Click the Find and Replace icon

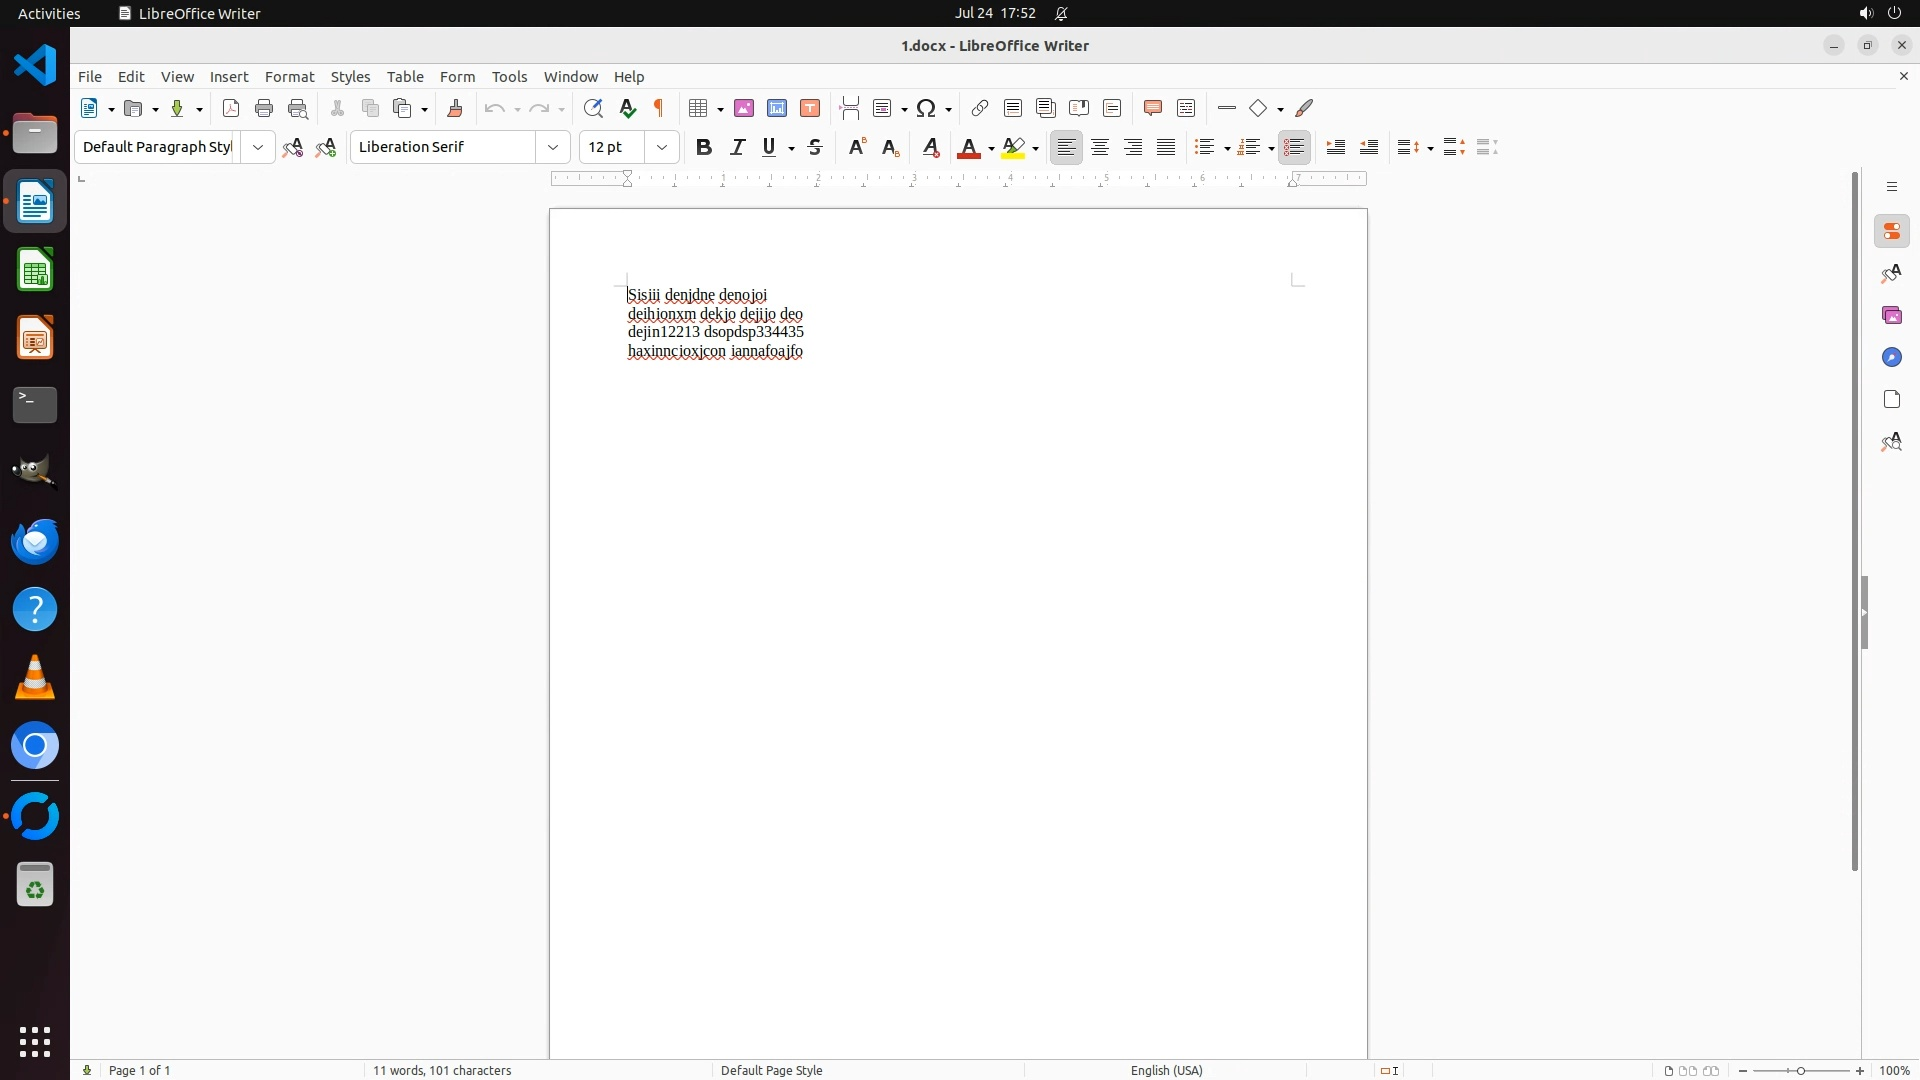[593, 109]
